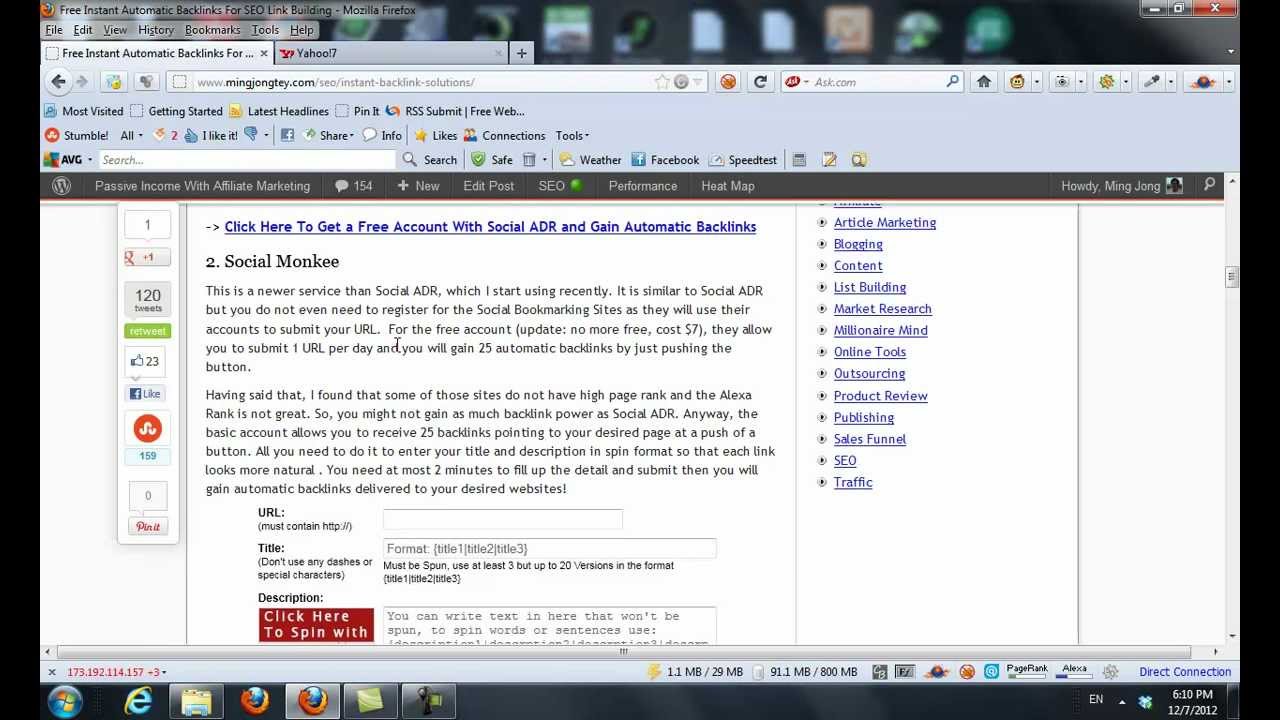Open Internet Explorer from the taskbar
The height and width of the screenshot is (720, 1280).
[x=139, y=701]
